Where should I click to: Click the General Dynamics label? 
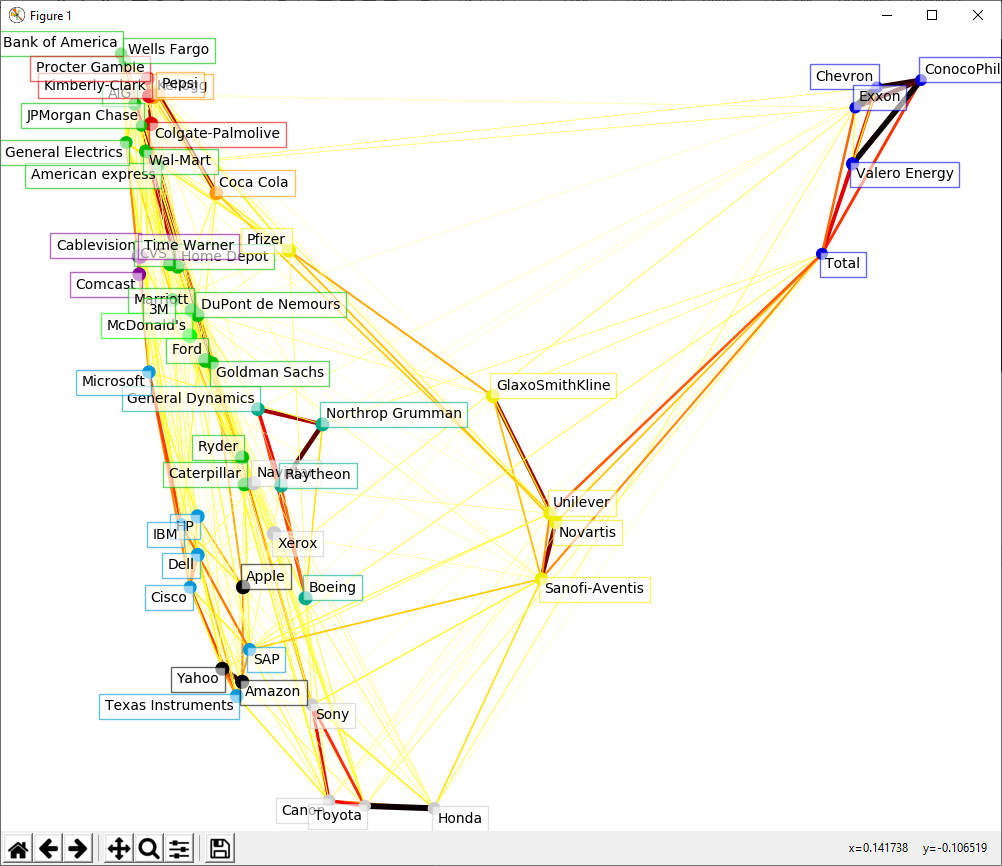point(191,399)
